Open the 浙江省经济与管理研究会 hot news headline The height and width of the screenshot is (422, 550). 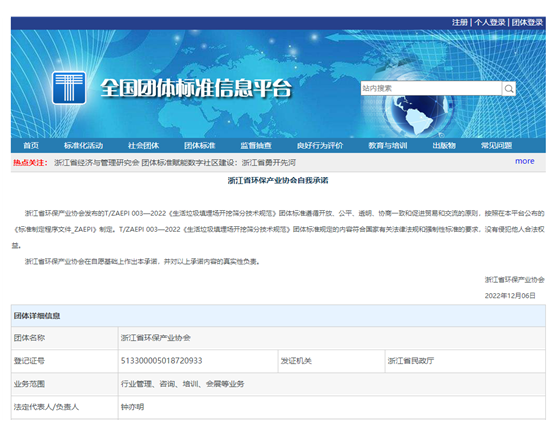(175, 163)
